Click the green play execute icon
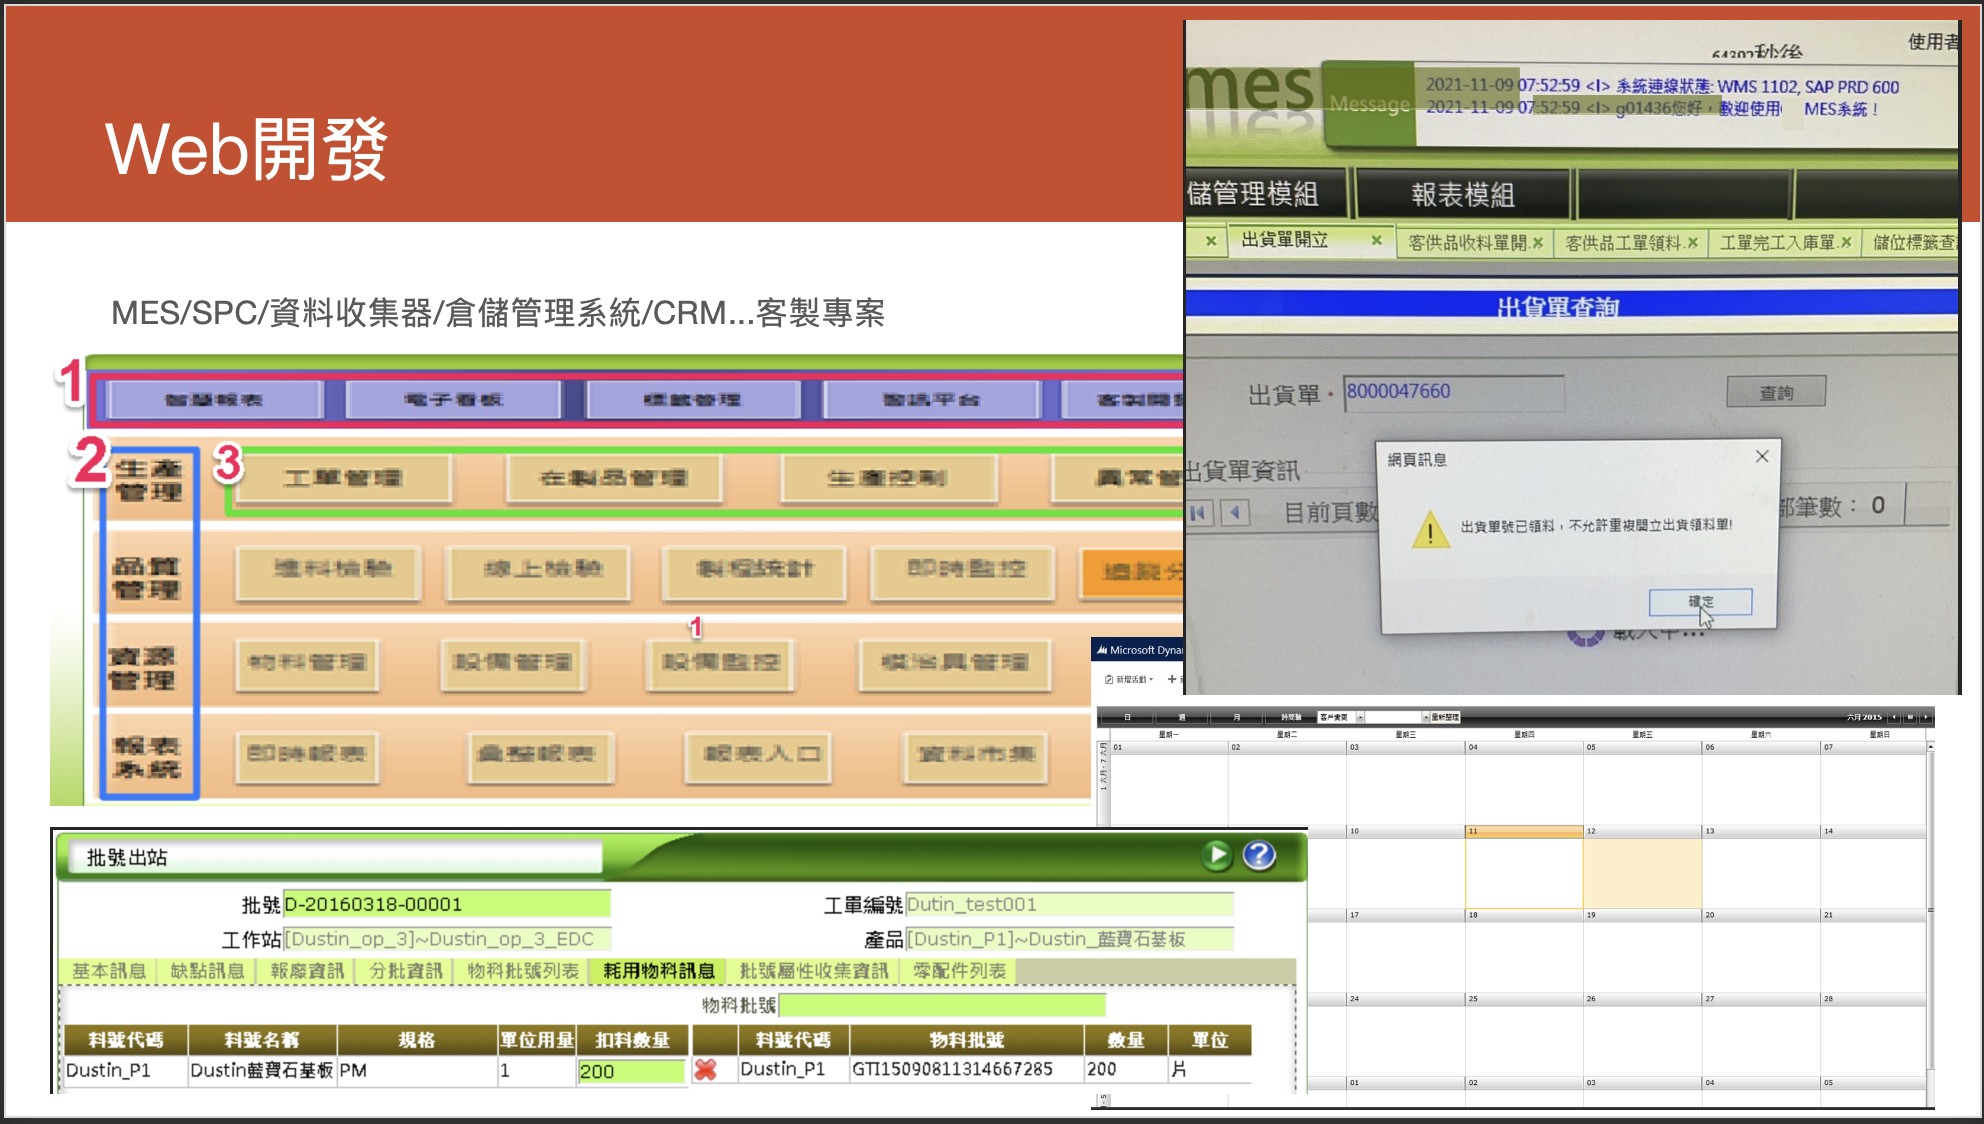The width and height of the screenshot is (1984, 1124). [x=1217, y=855]
